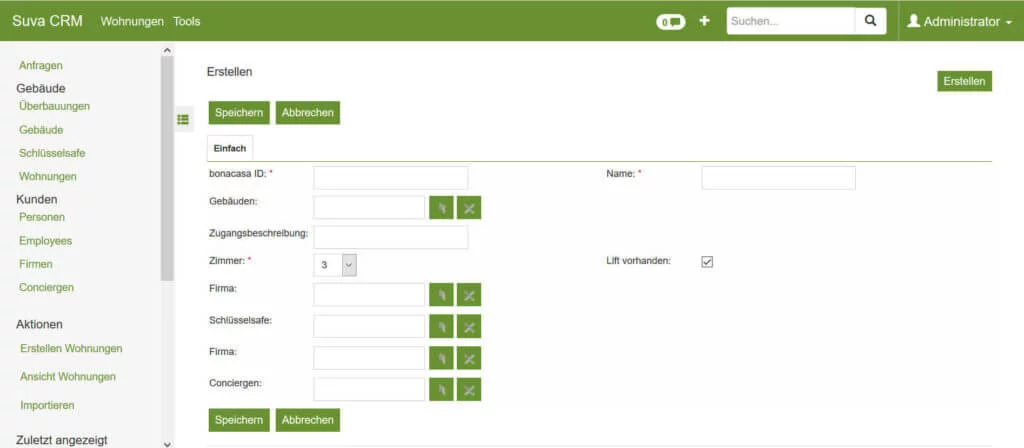Open the Tools menu in the navbar
Screen dimensions: 1024x448
tap(187, 21)
